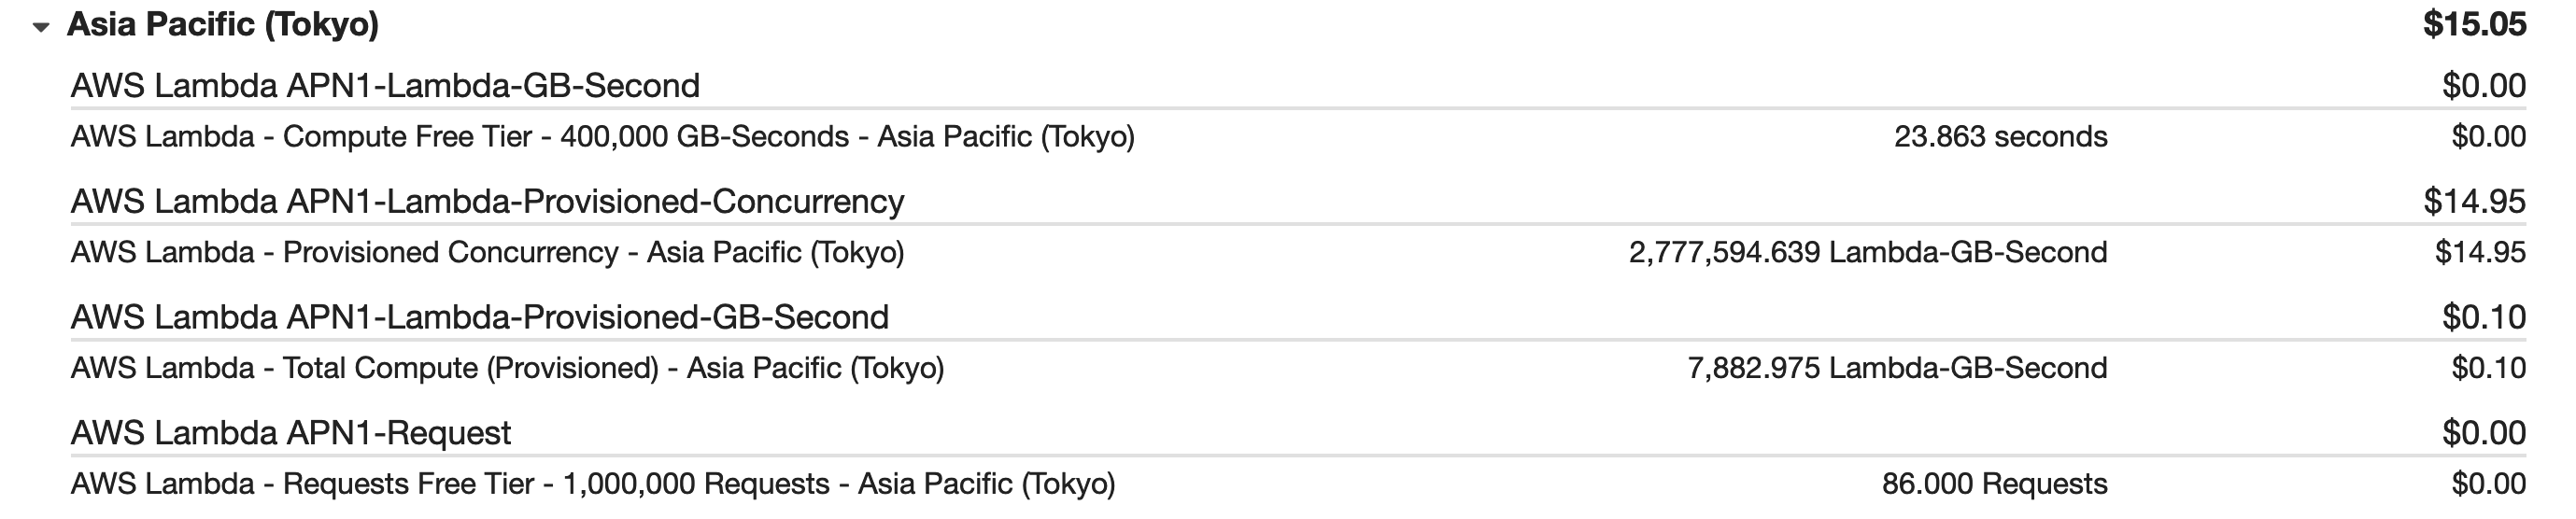
Task: Select the 7,882.975 Lambda-GB-Second usage value
Action: [1897, 369]
